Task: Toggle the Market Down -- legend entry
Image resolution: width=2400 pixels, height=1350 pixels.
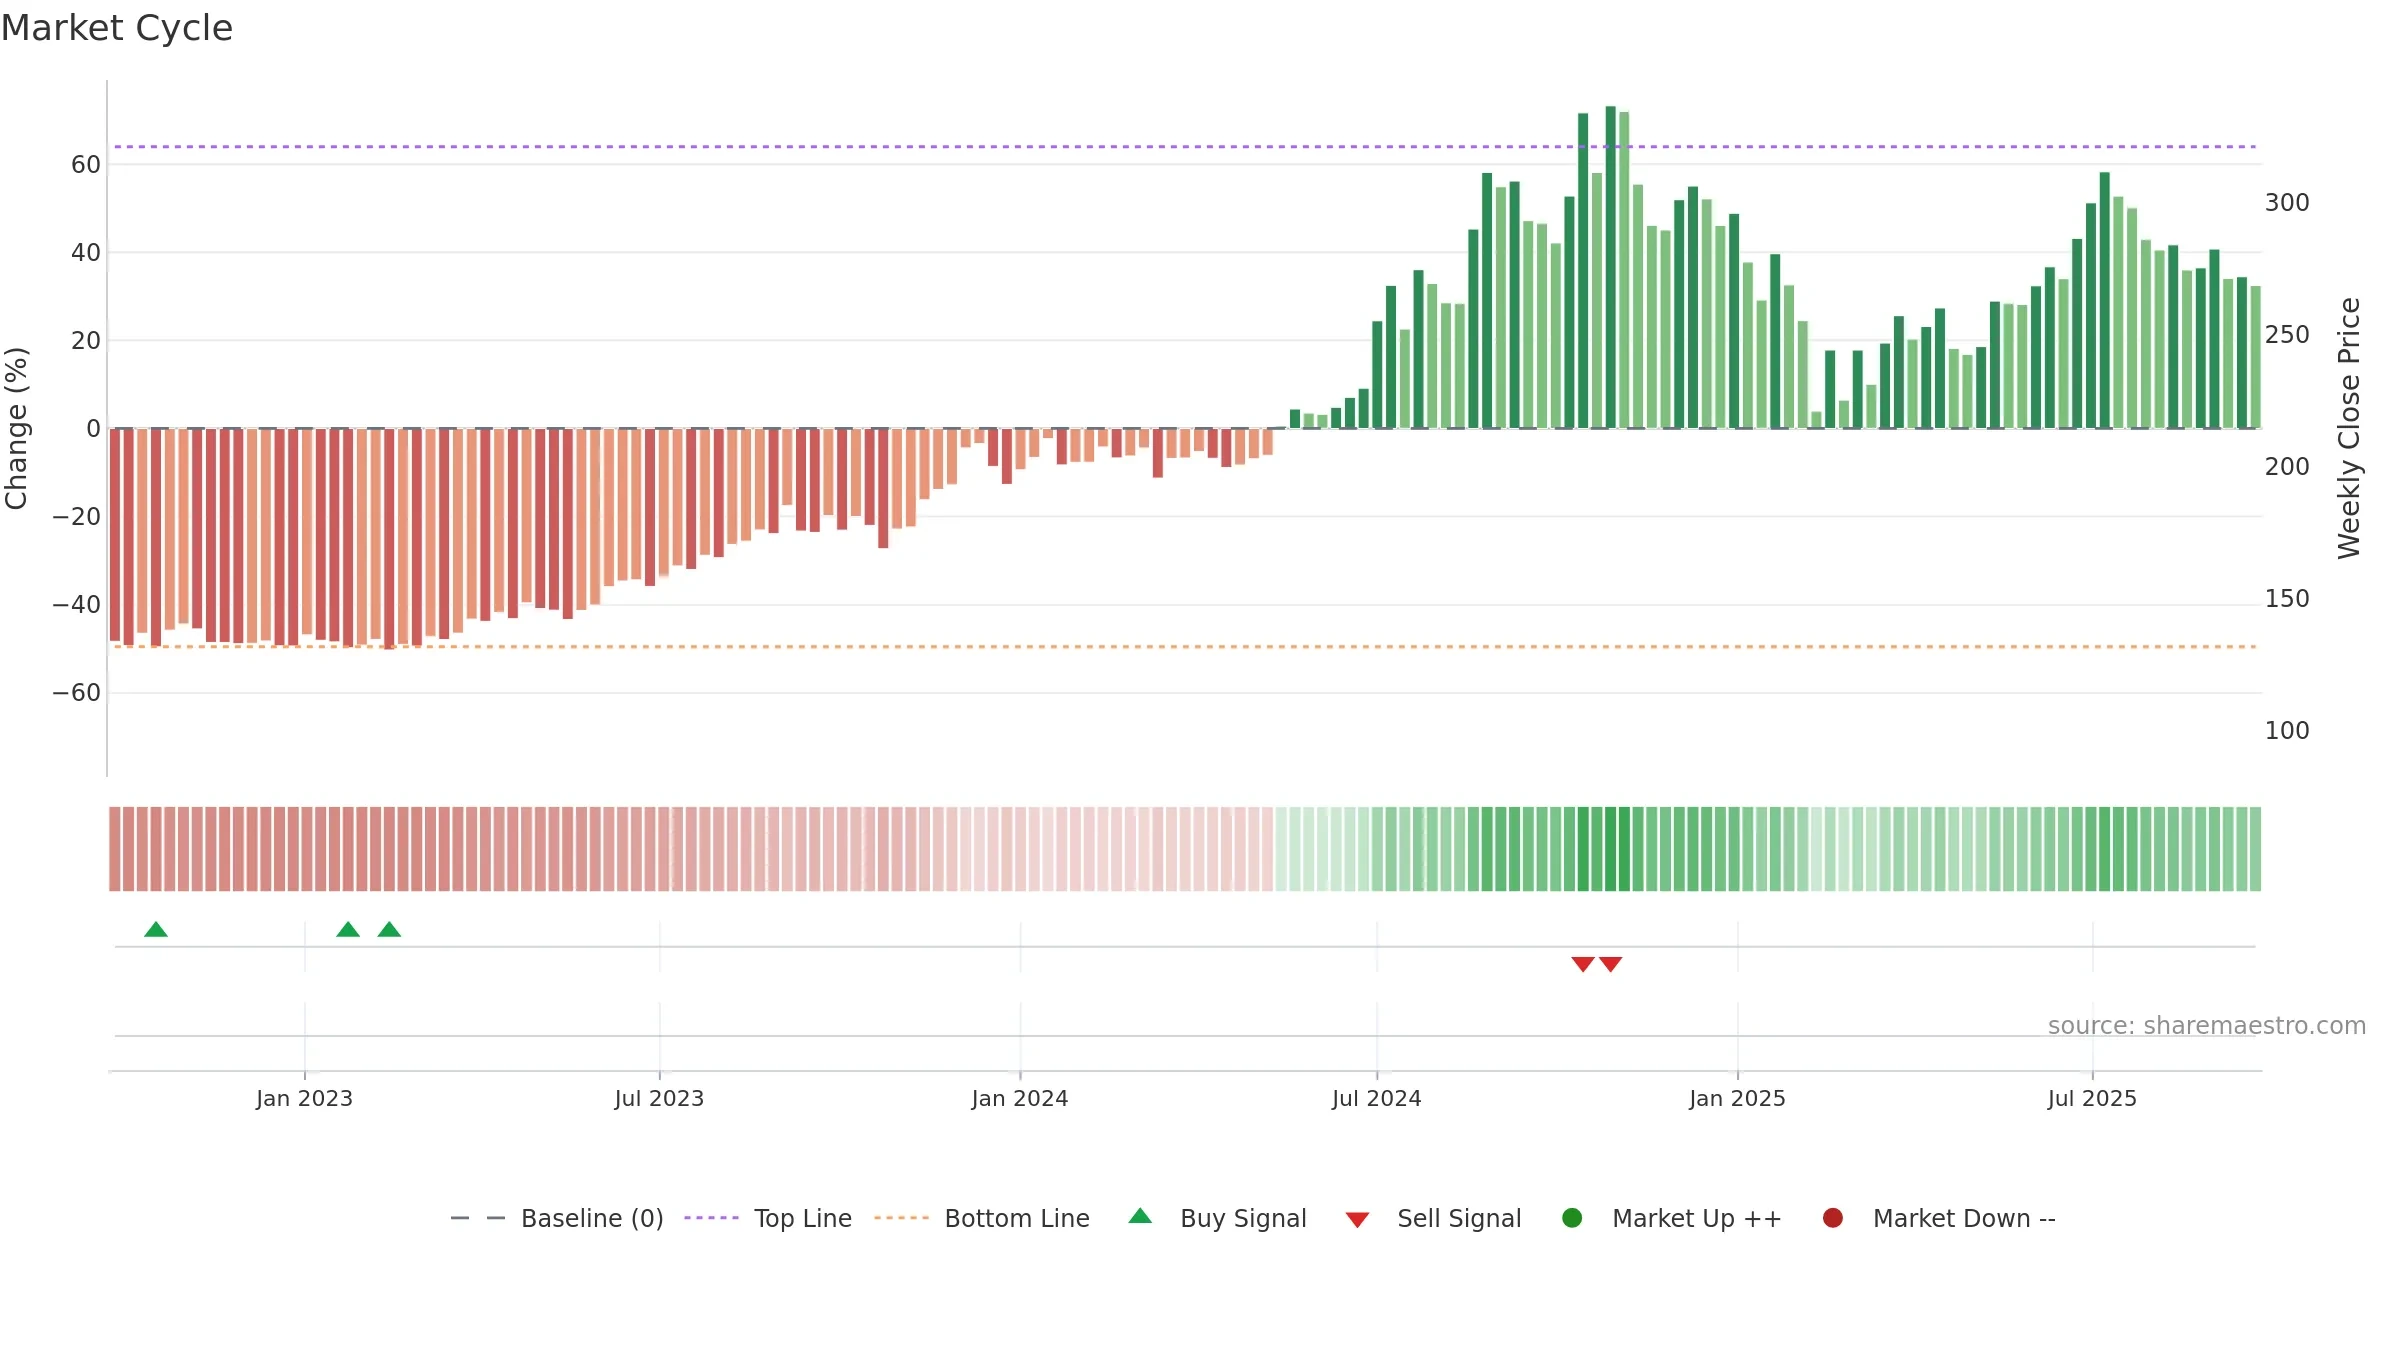Action: coord(1939,1218)
